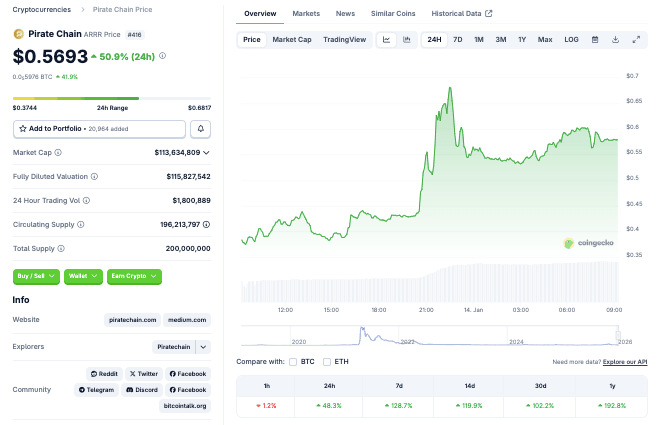Viewport: 665px width, 425px height.
Task: Open the bitcointalk.org link
Action: coord(185,406)
